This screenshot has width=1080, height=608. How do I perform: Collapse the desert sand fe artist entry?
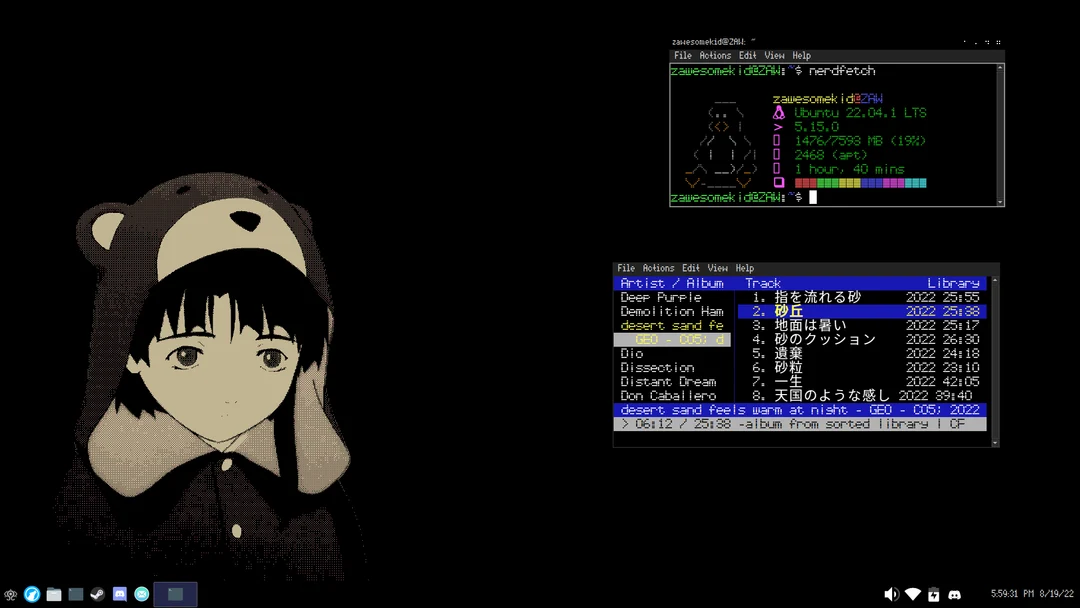pyautogui.click(x=671, y=326)
